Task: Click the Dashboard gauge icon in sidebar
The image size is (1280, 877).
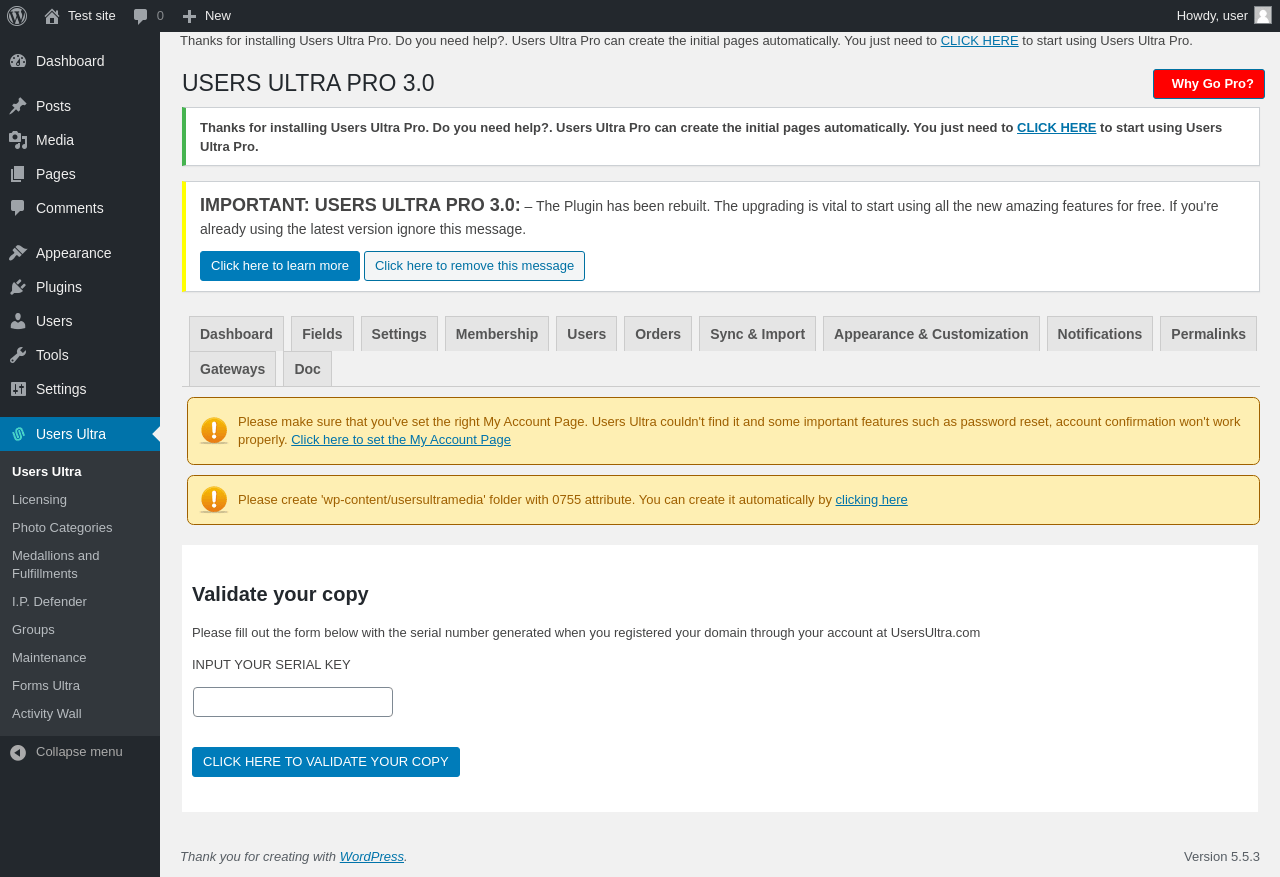Action: point(18,61)
